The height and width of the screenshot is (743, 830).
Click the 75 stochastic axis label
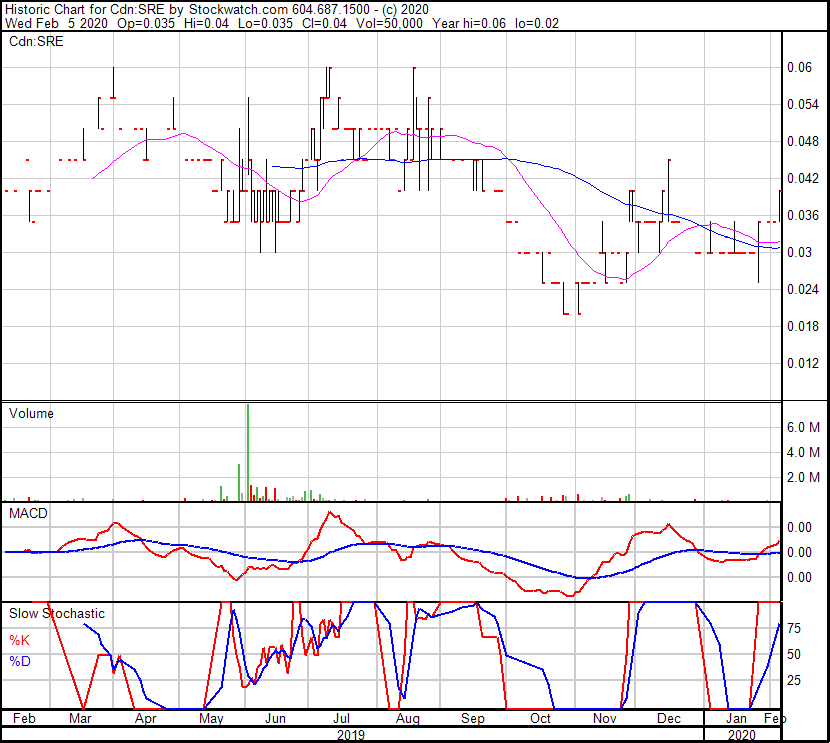(x=794, y=629)
